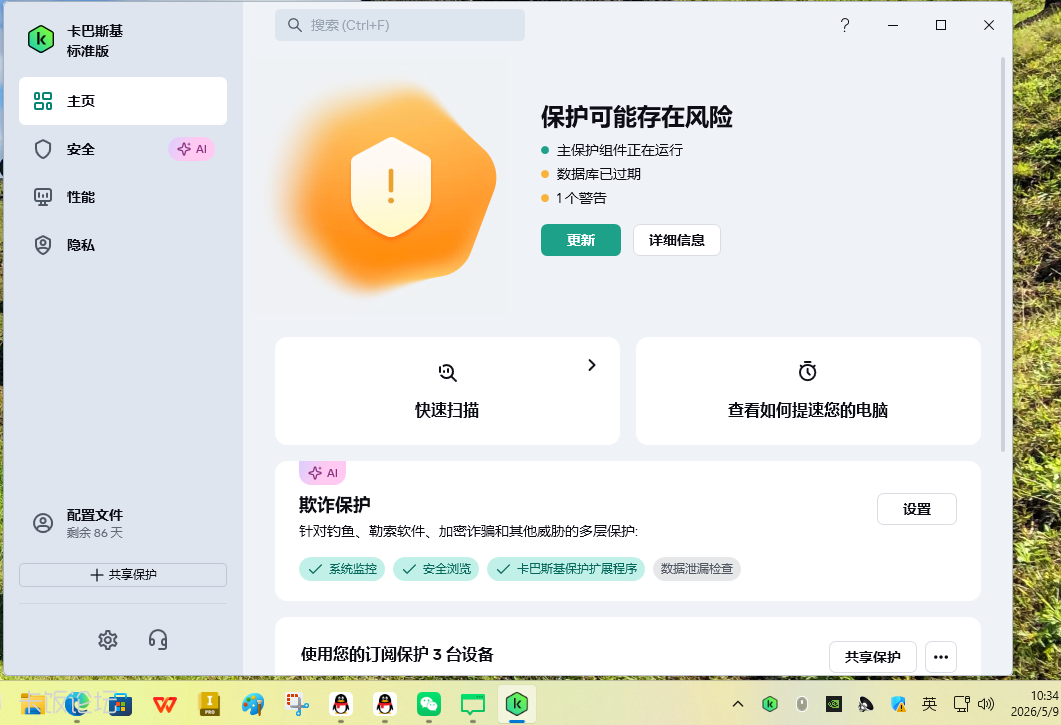
Task: Click the orange warning shield icon
Action: 390,188
